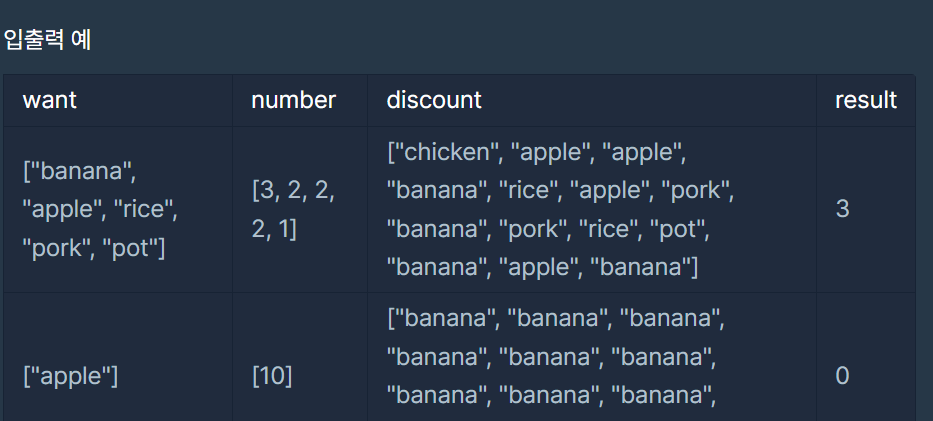
Task: Click the "2, 1]" line in number cell
Action: (274, 229)
